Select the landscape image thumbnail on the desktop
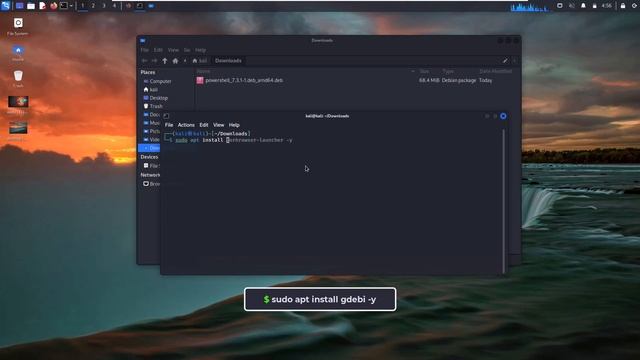The width and height of the screenshot is (640, 360). coord(18,128)
